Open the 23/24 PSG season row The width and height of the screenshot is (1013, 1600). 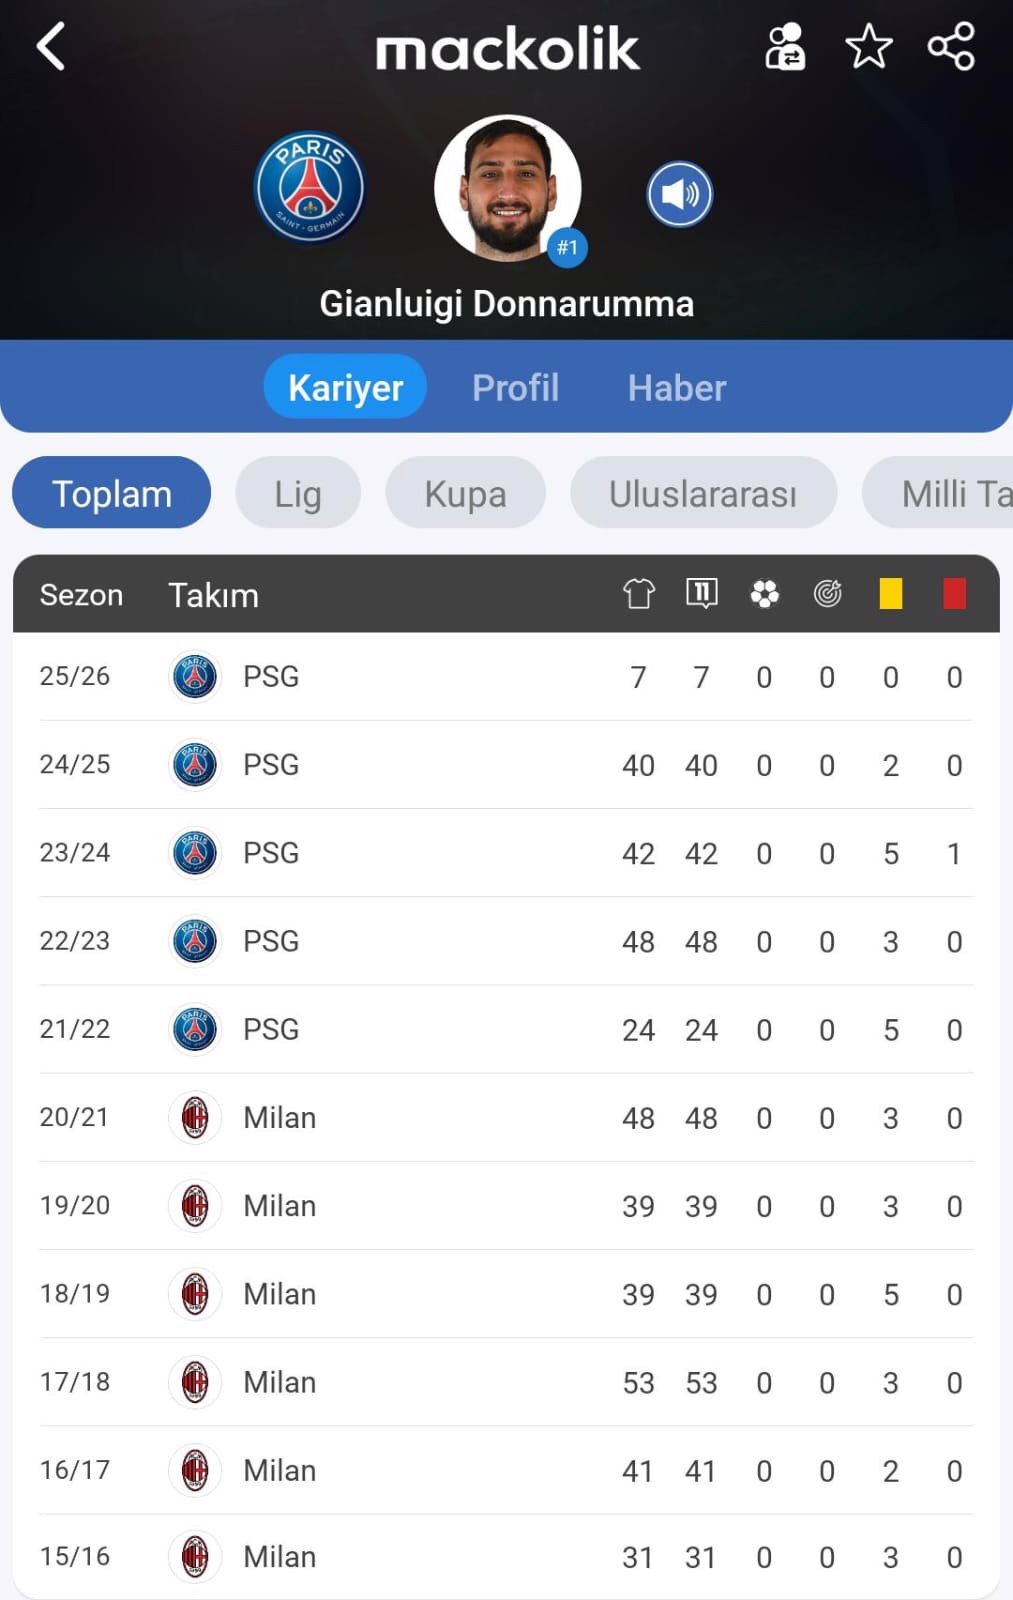click(506, 853)
